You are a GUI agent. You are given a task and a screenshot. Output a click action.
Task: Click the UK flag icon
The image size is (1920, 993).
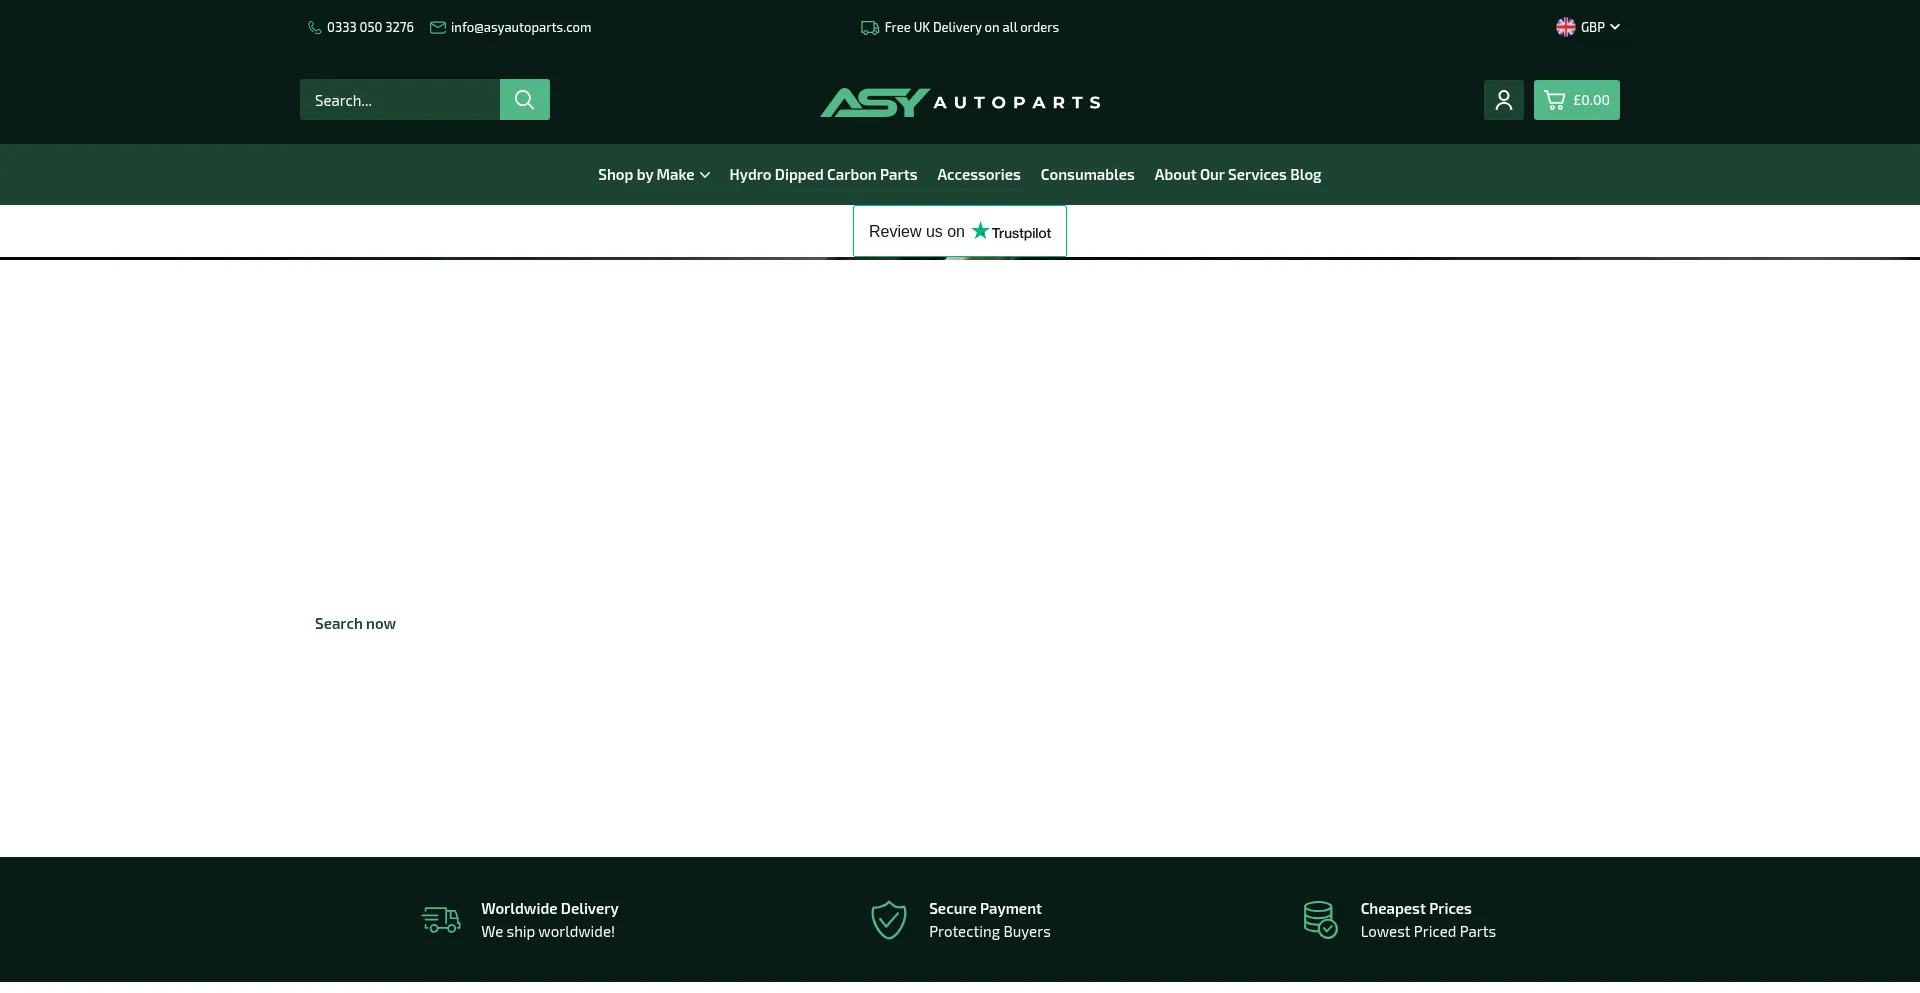(x=1566, y=27)
